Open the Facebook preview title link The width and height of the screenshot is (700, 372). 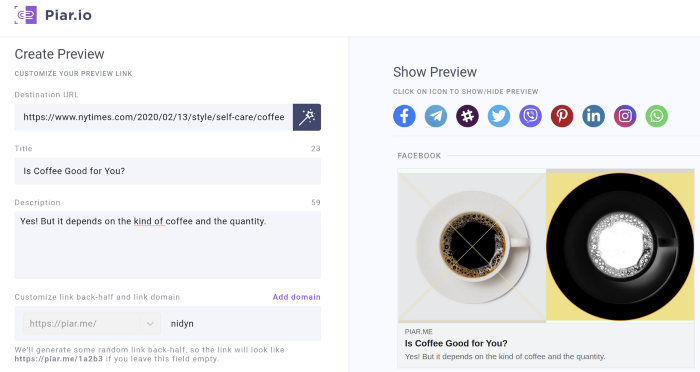tap(456, 343)
